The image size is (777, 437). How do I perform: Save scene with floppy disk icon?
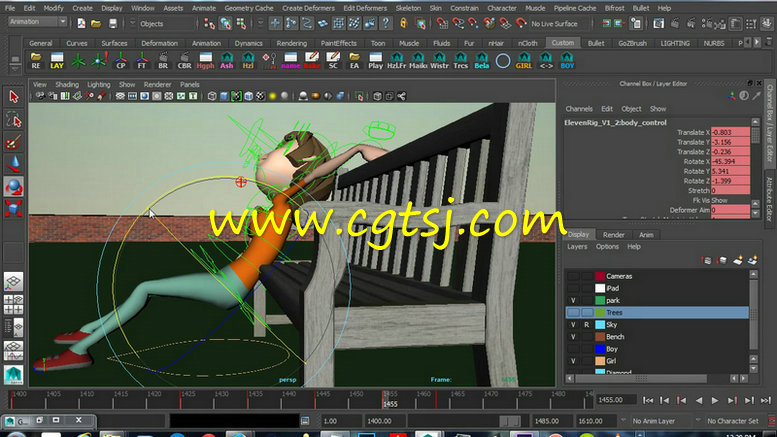click(113, 23)
